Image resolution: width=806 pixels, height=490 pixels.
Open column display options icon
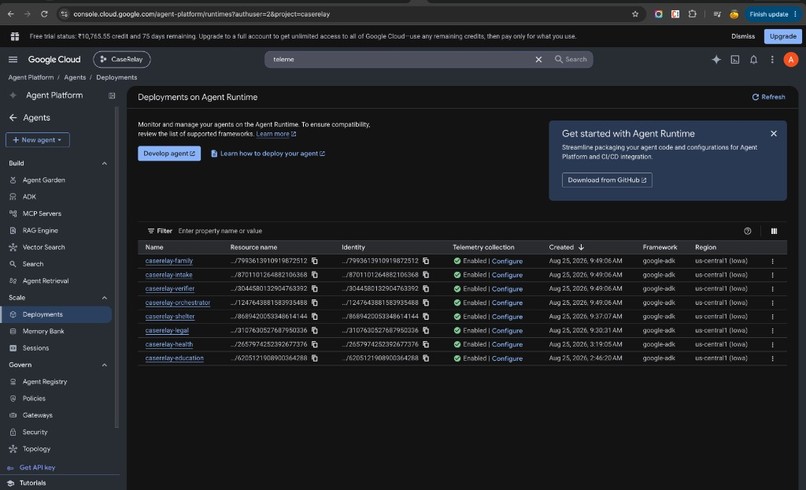pos(774,231)
